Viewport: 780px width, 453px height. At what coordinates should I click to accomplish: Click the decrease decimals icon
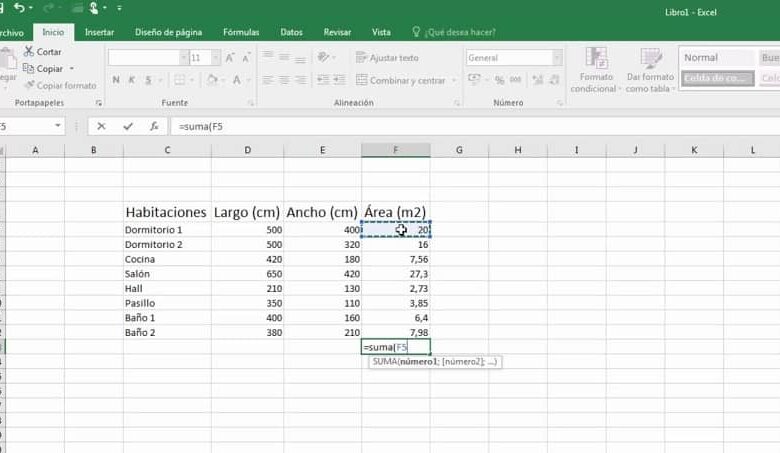pyautogui.click(x=554, y=80)
